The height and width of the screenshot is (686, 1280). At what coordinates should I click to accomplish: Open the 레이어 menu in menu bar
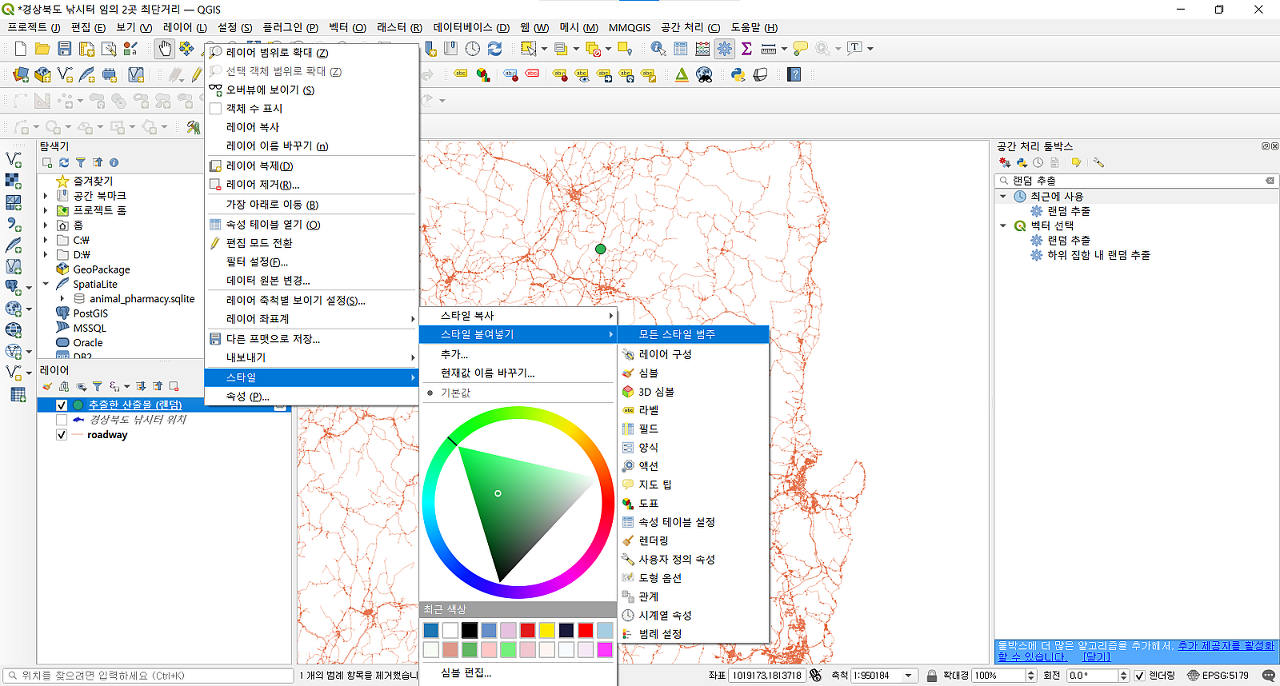click(185, 27)
